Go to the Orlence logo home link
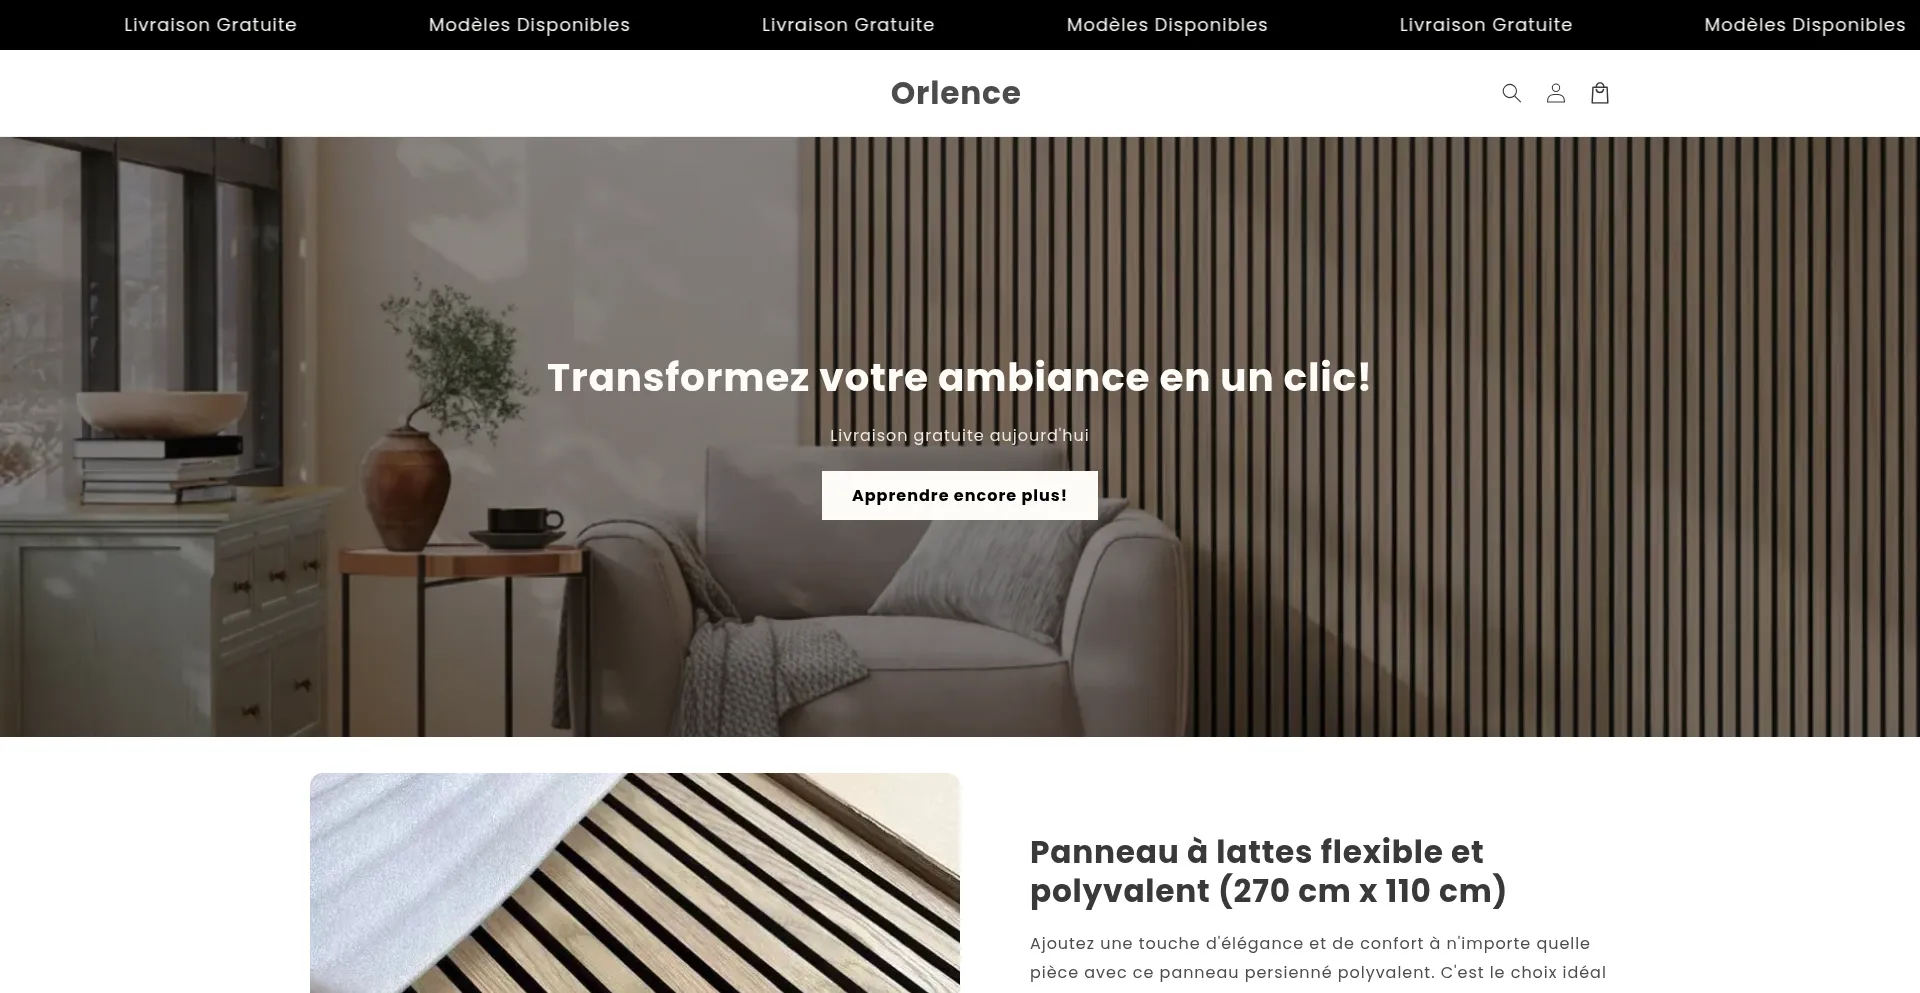The width and height of the screenshot is (1920, 993). tap(955, 93)
